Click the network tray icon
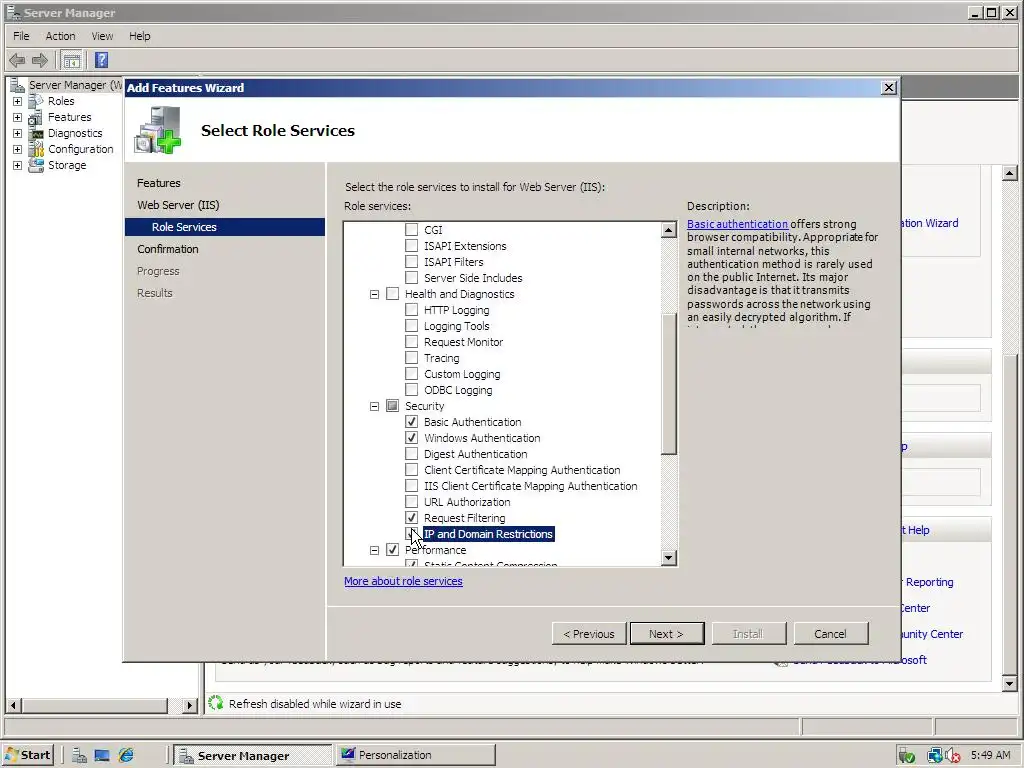The width and height of the screenshot is (1024, 768). coord(934,756)
